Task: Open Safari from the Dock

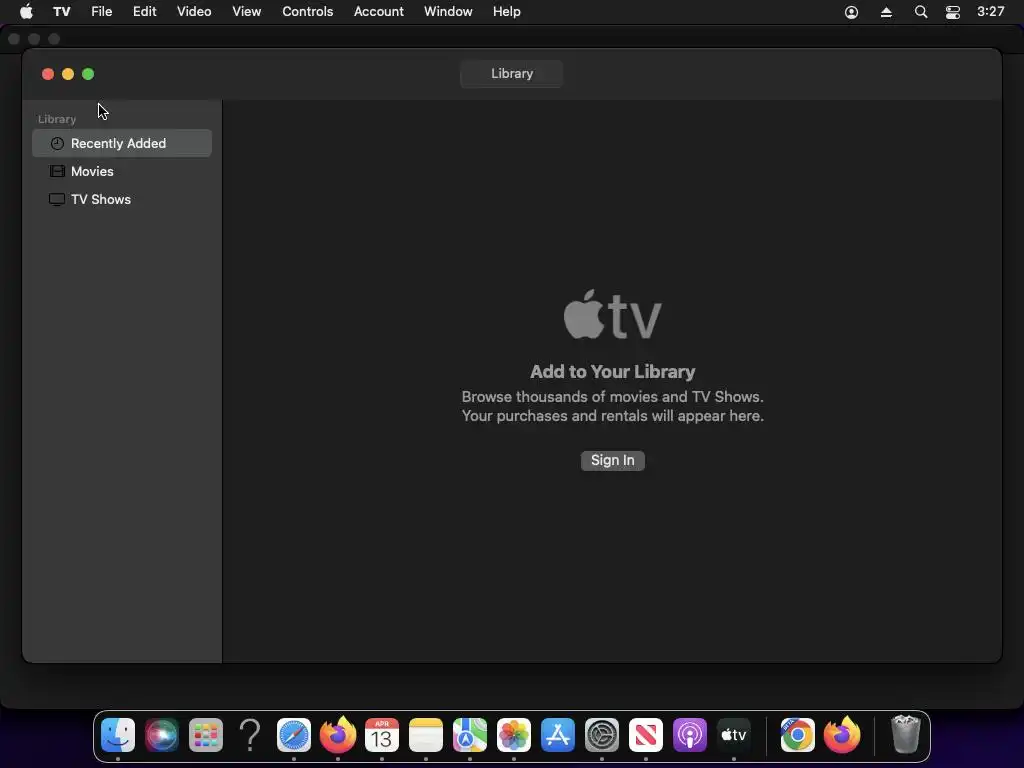Action: pyautogui.click(x=294, y=735)
